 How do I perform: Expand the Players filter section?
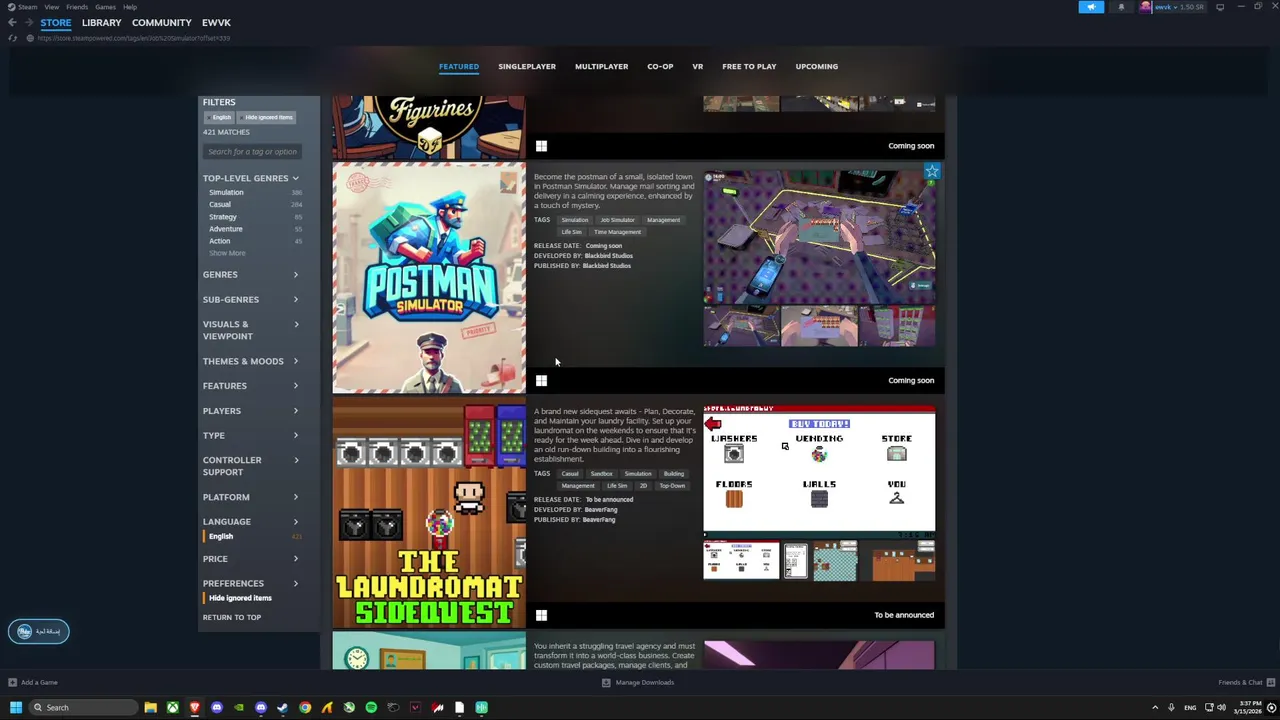pyautogui.click(x=251, y=411)
